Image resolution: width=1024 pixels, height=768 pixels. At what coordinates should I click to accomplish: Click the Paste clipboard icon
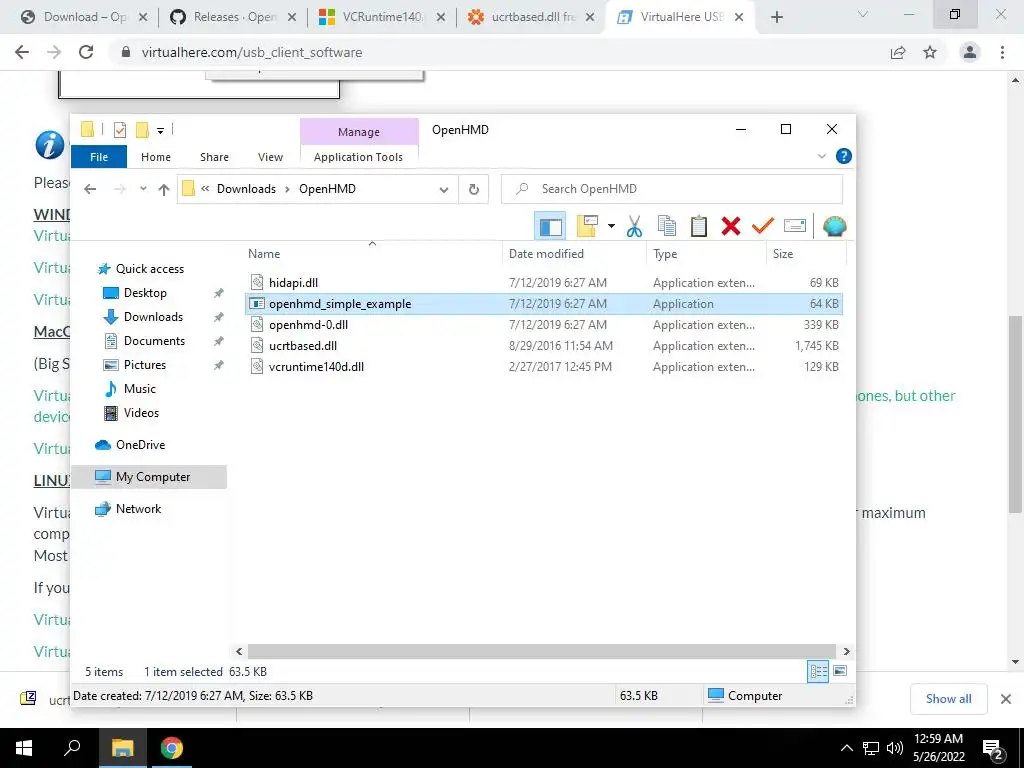click(x=699, y=226)
